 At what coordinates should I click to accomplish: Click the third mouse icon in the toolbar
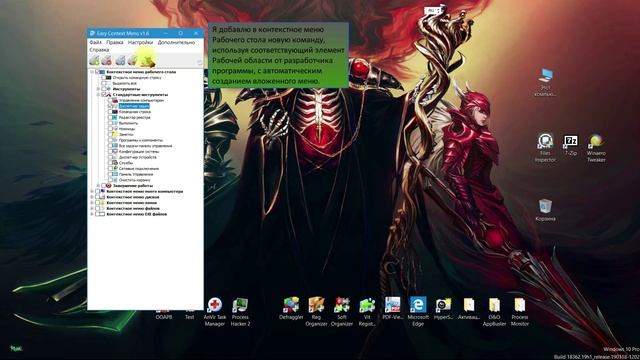coord(120,61)
